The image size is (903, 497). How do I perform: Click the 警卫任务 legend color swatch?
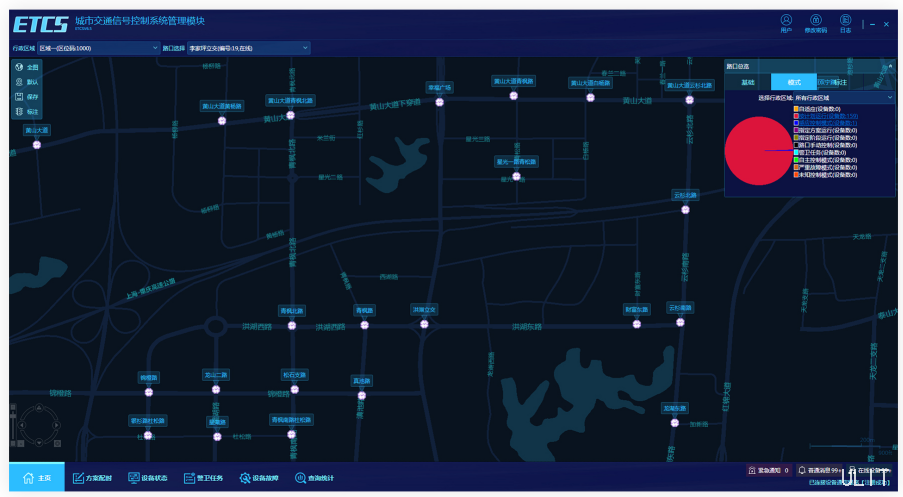pyautogui.click(x=796, y=152)
